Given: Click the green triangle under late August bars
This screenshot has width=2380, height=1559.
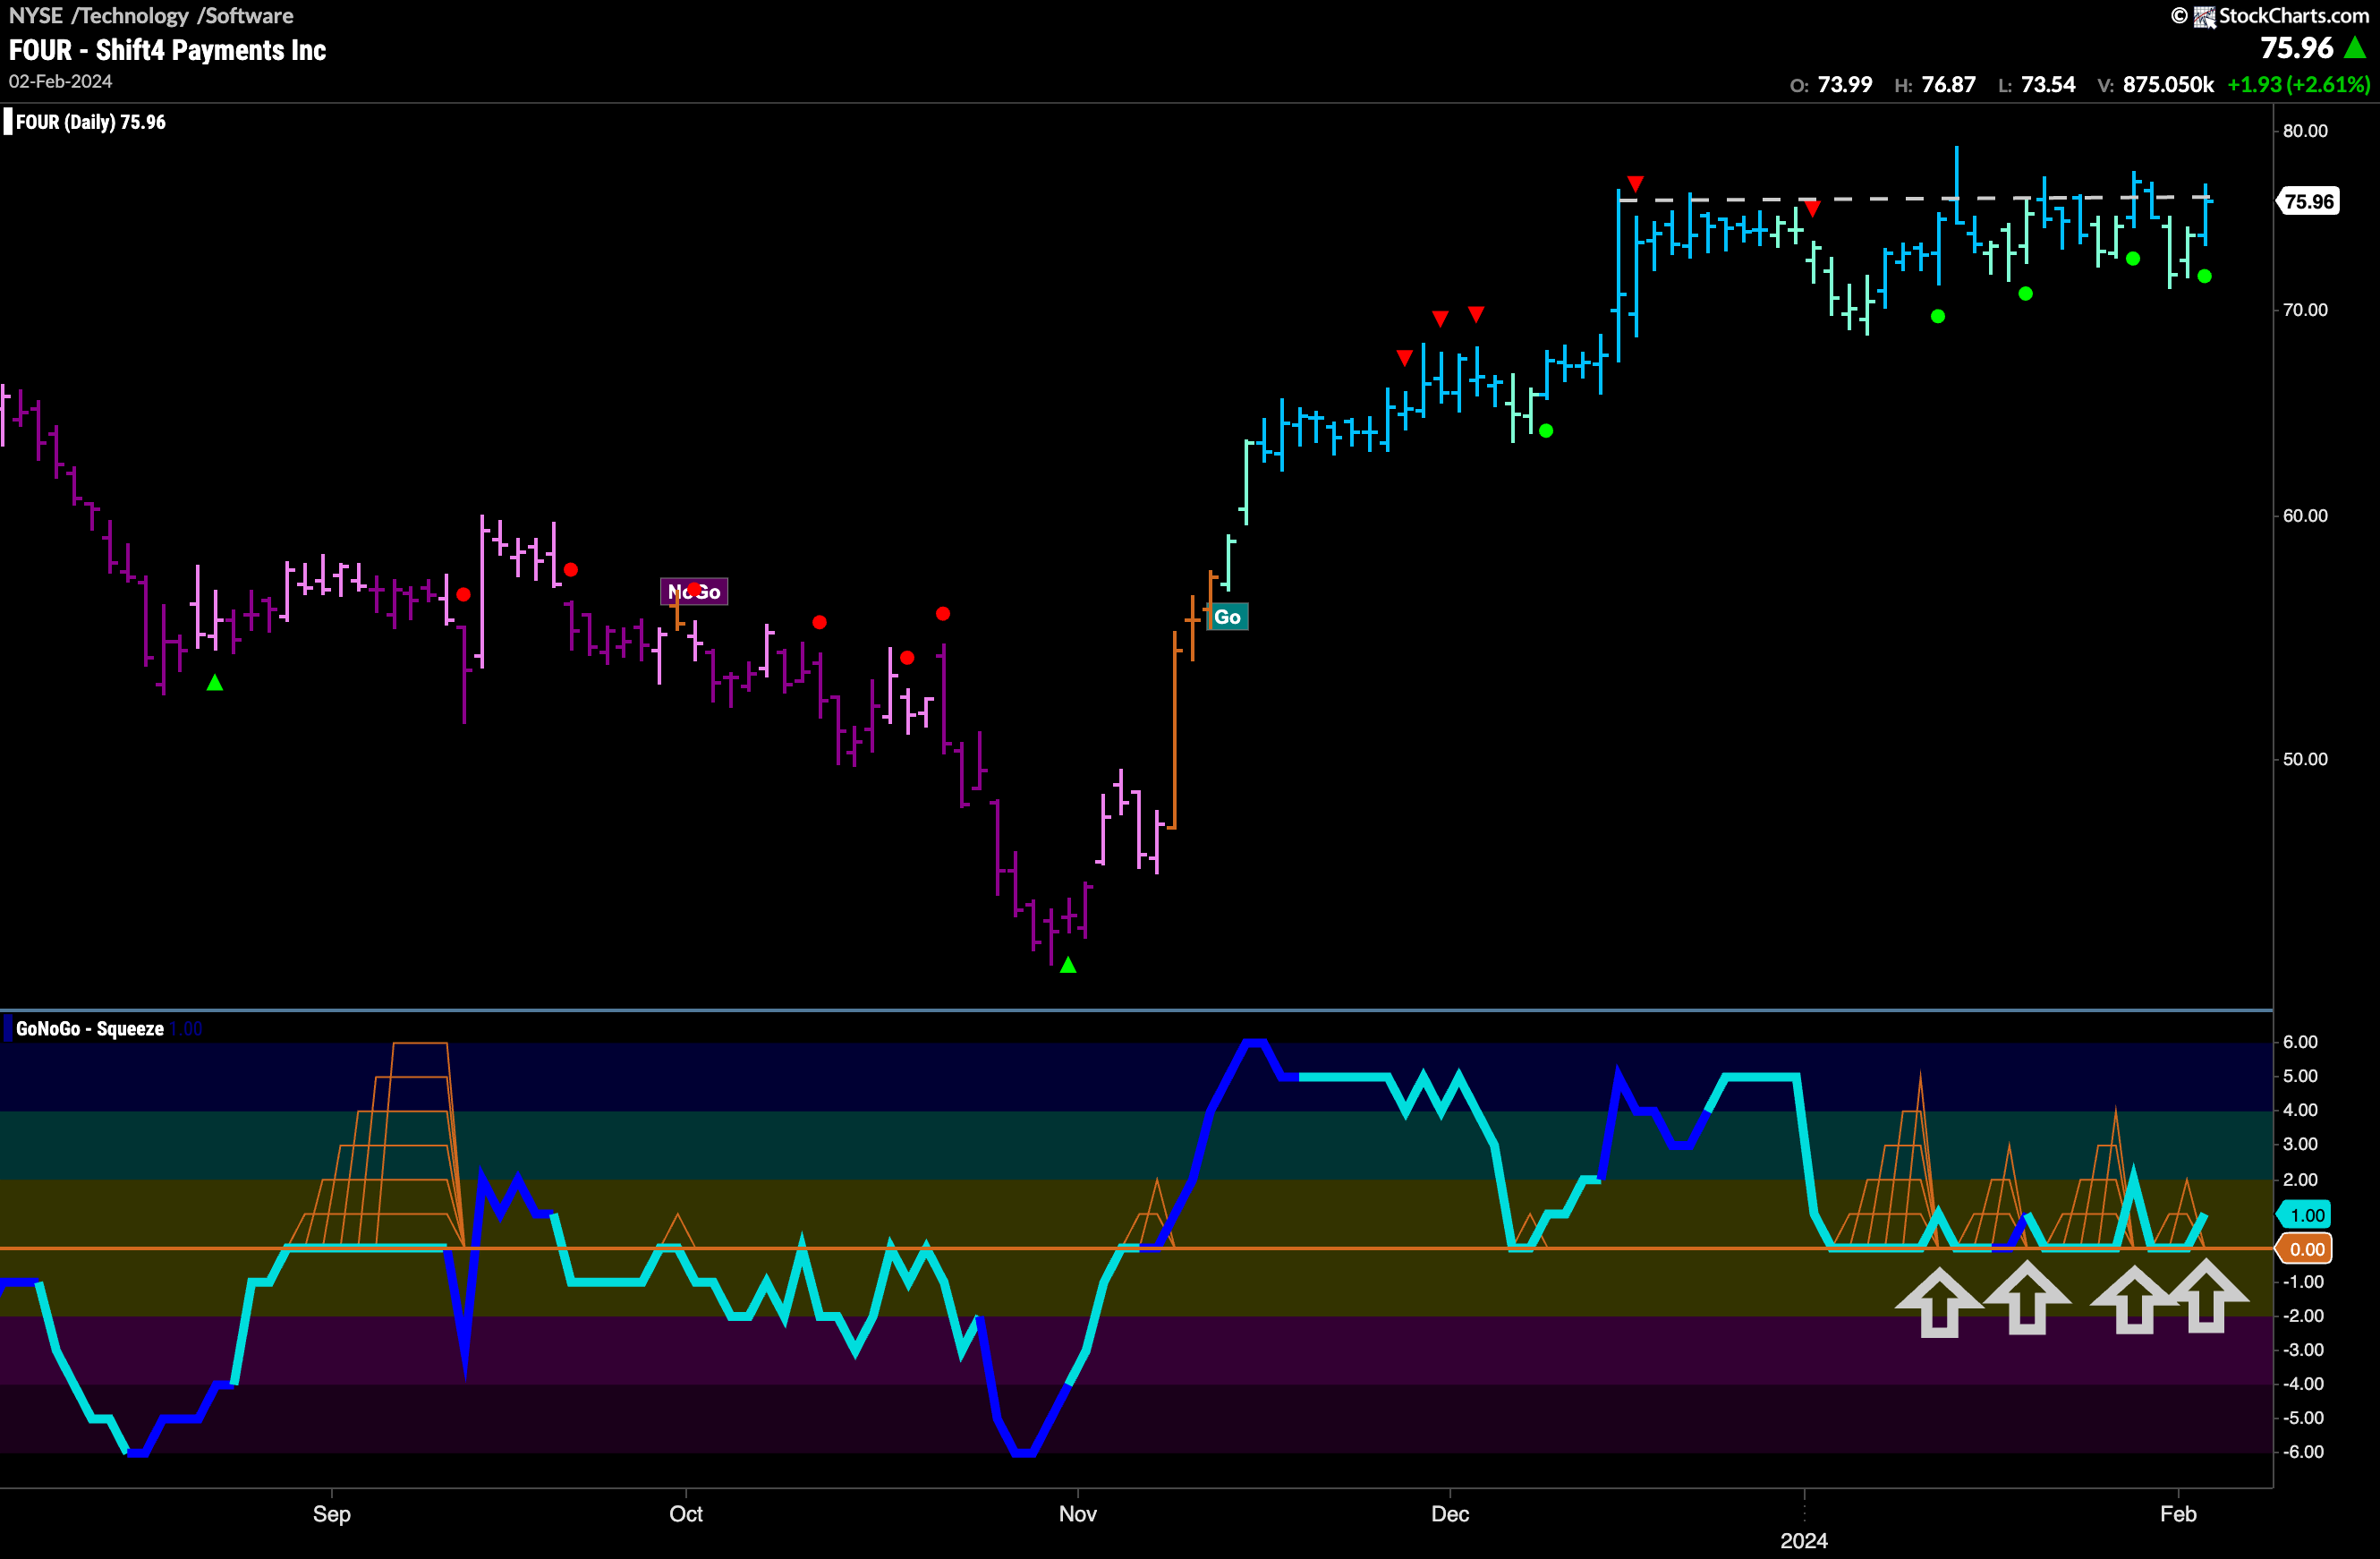Looking at the screenshot, I should tap(215, 683).
